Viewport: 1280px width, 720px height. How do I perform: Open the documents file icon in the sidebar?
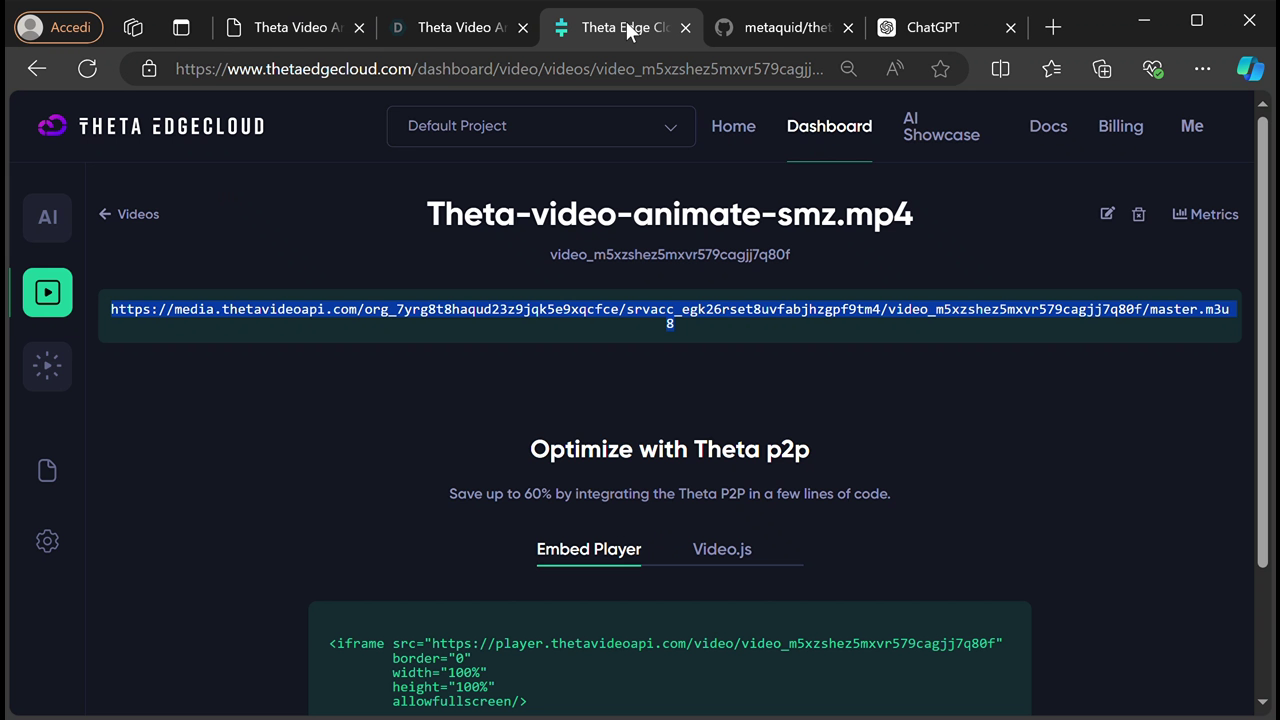47,470
